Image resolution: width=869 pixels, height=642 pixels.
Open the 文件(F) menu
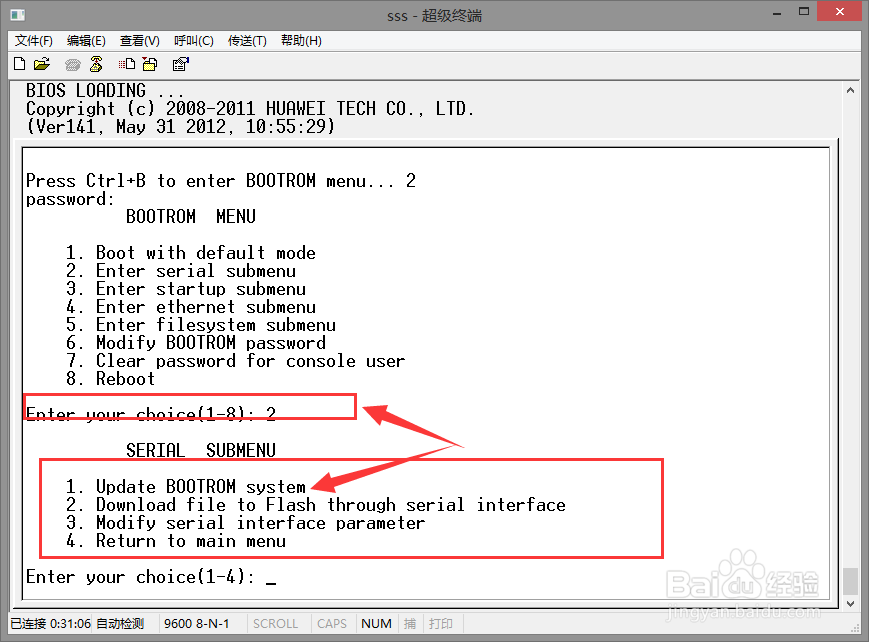coord(34,41)
